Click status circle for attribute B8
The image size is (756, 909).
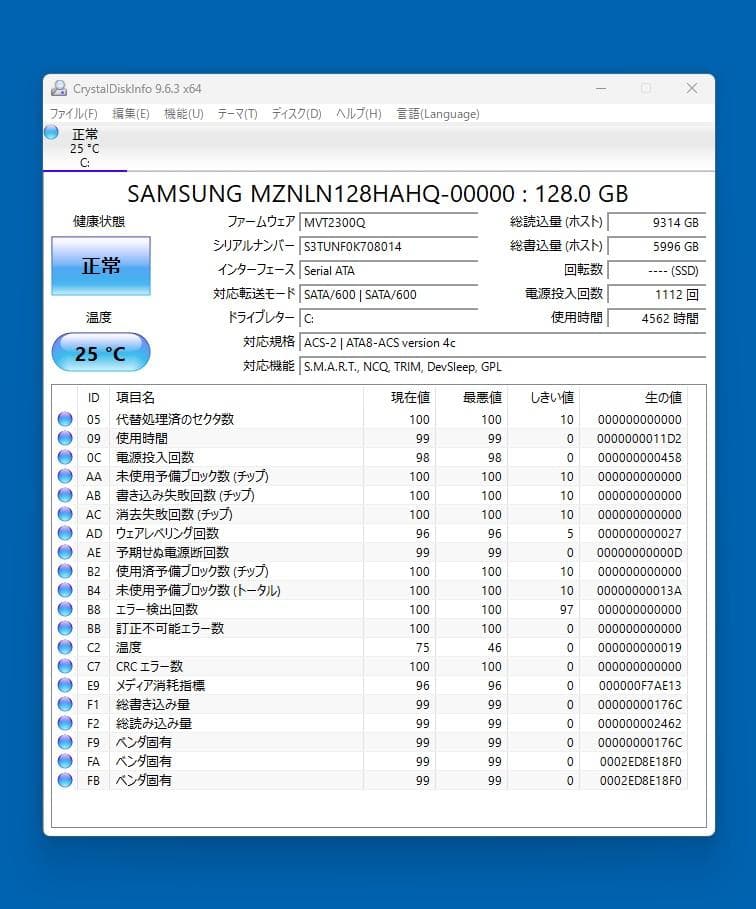65,609
